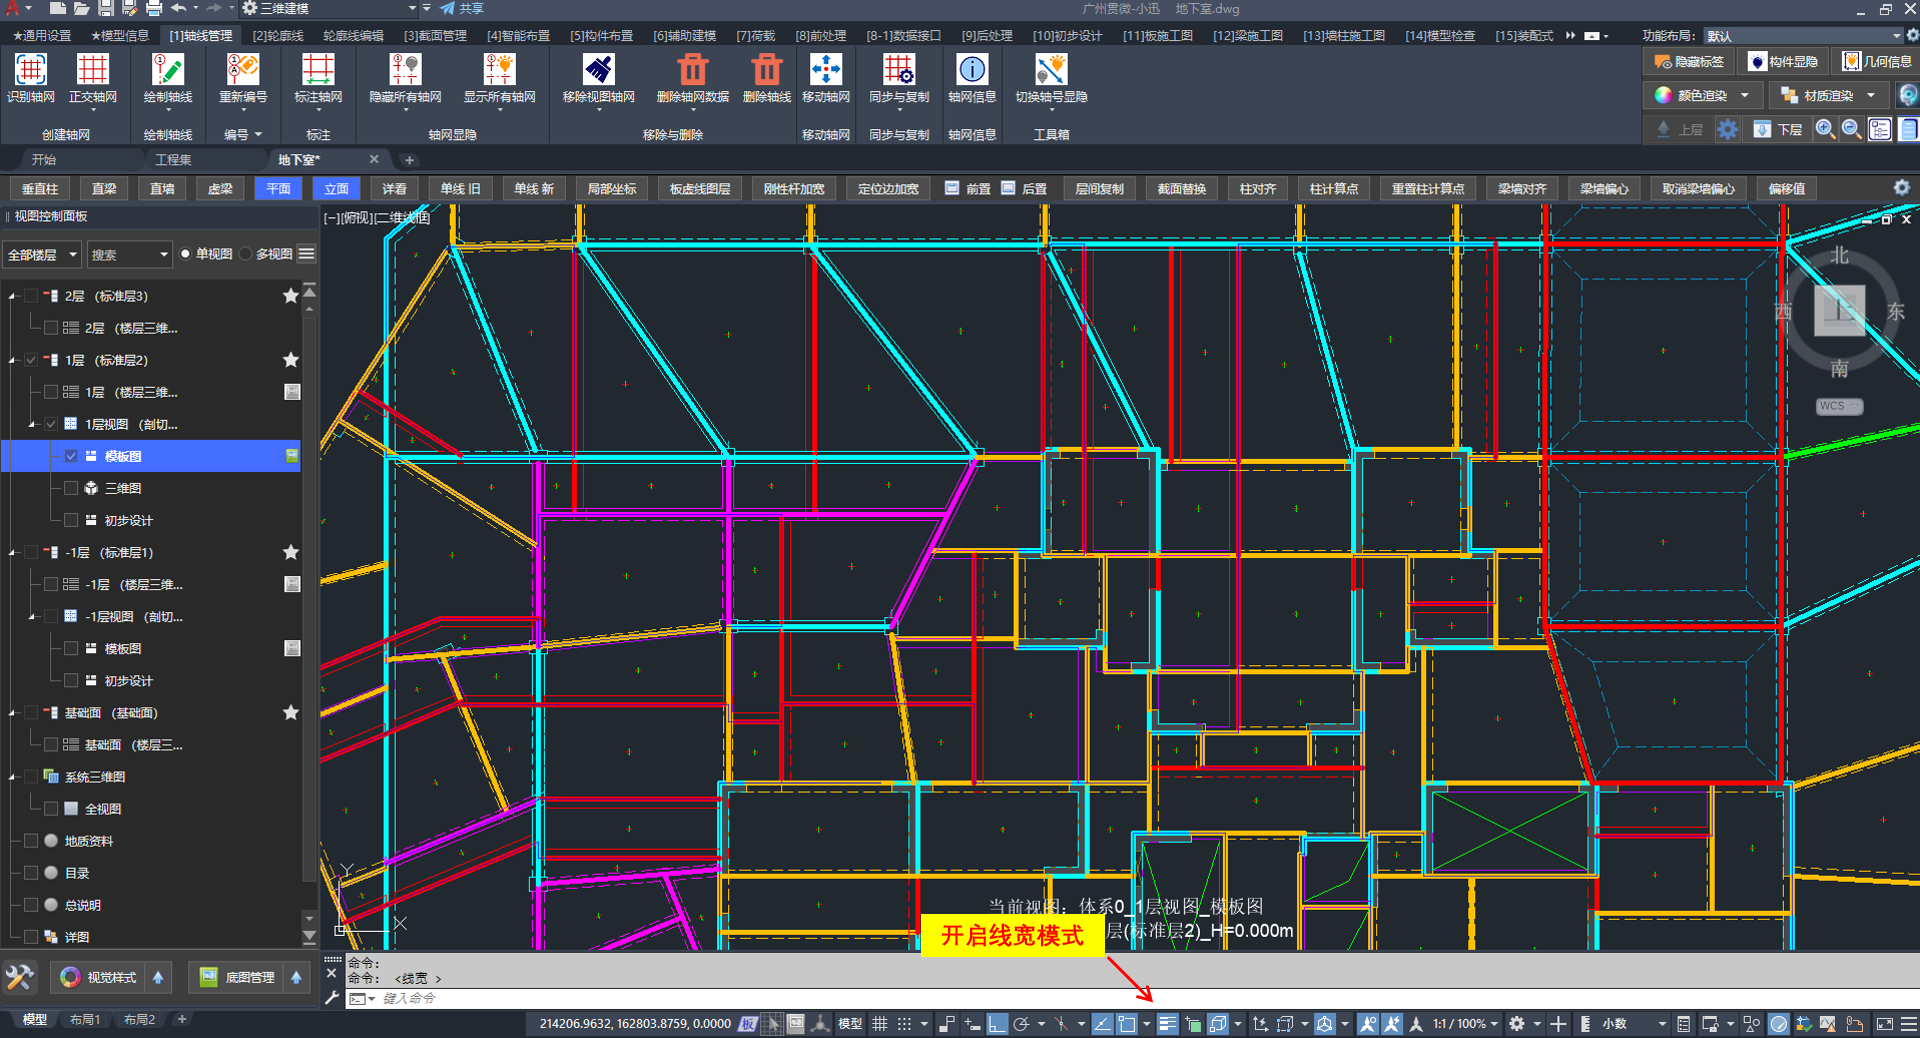Image resolution: width=1920 pixels, height=1038 pixels.
Task: Toggle checkbox for 三维图 view
Action: (71, 488)
